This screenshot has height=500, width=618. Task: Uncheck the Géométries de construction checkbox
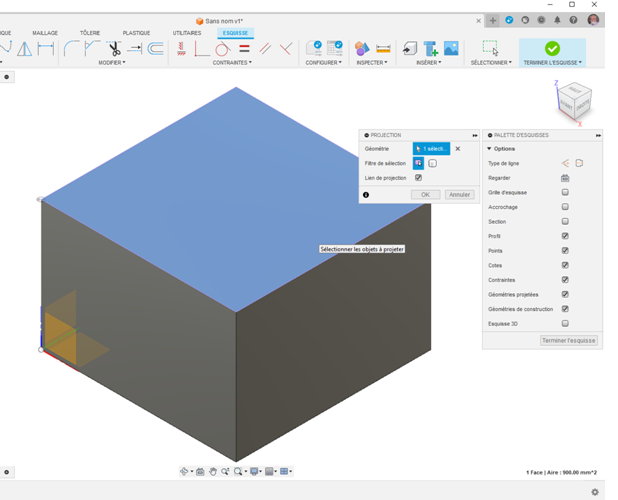coord(565,309)
